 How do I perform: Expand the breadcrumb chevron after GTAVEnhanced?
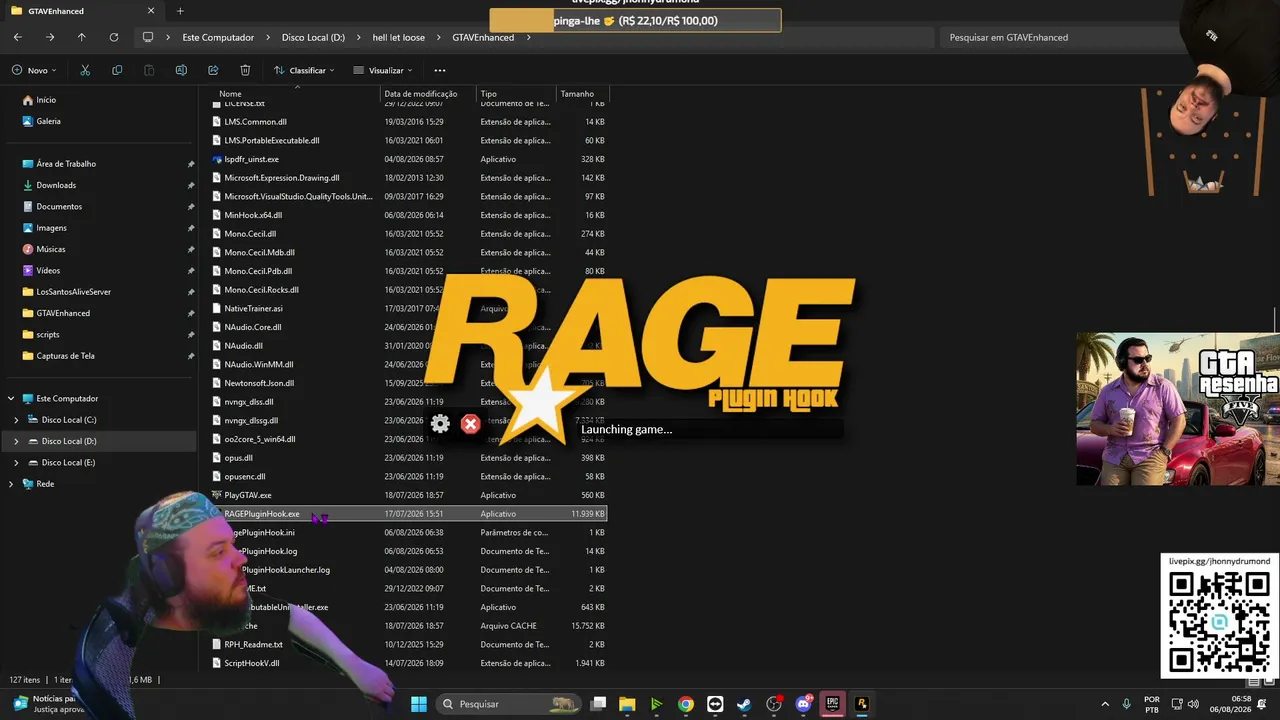click(529, 37)
